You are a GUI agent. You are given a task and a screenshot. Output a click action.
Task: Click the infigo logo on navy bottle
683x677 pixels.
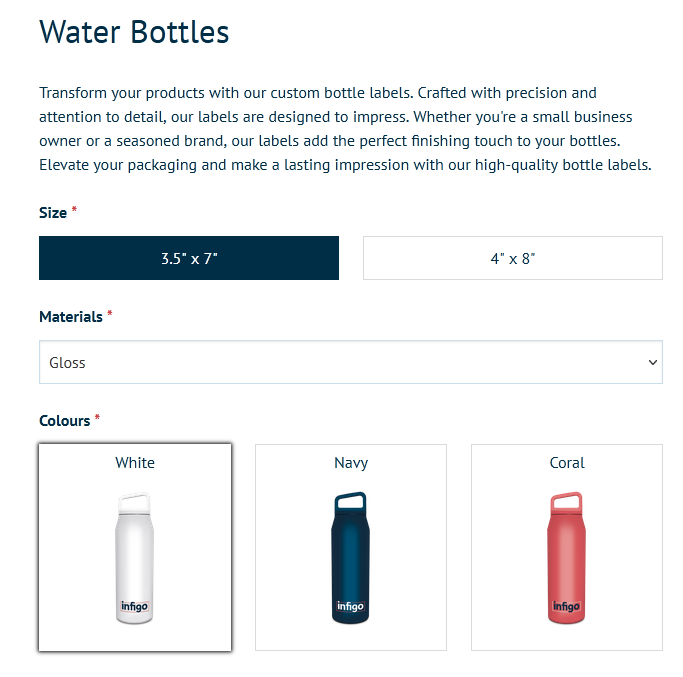[350, 606]
